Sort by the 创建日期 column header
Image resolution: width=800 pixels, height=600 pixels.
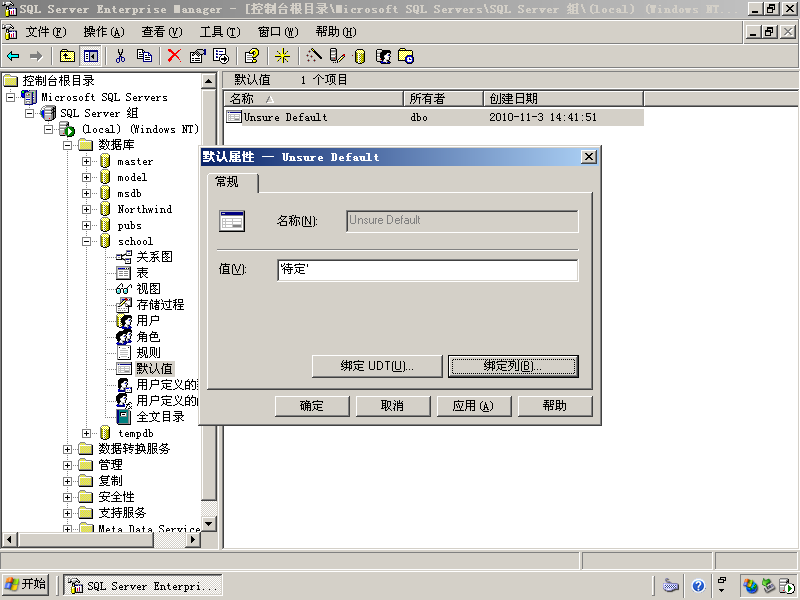pos(563,98)
